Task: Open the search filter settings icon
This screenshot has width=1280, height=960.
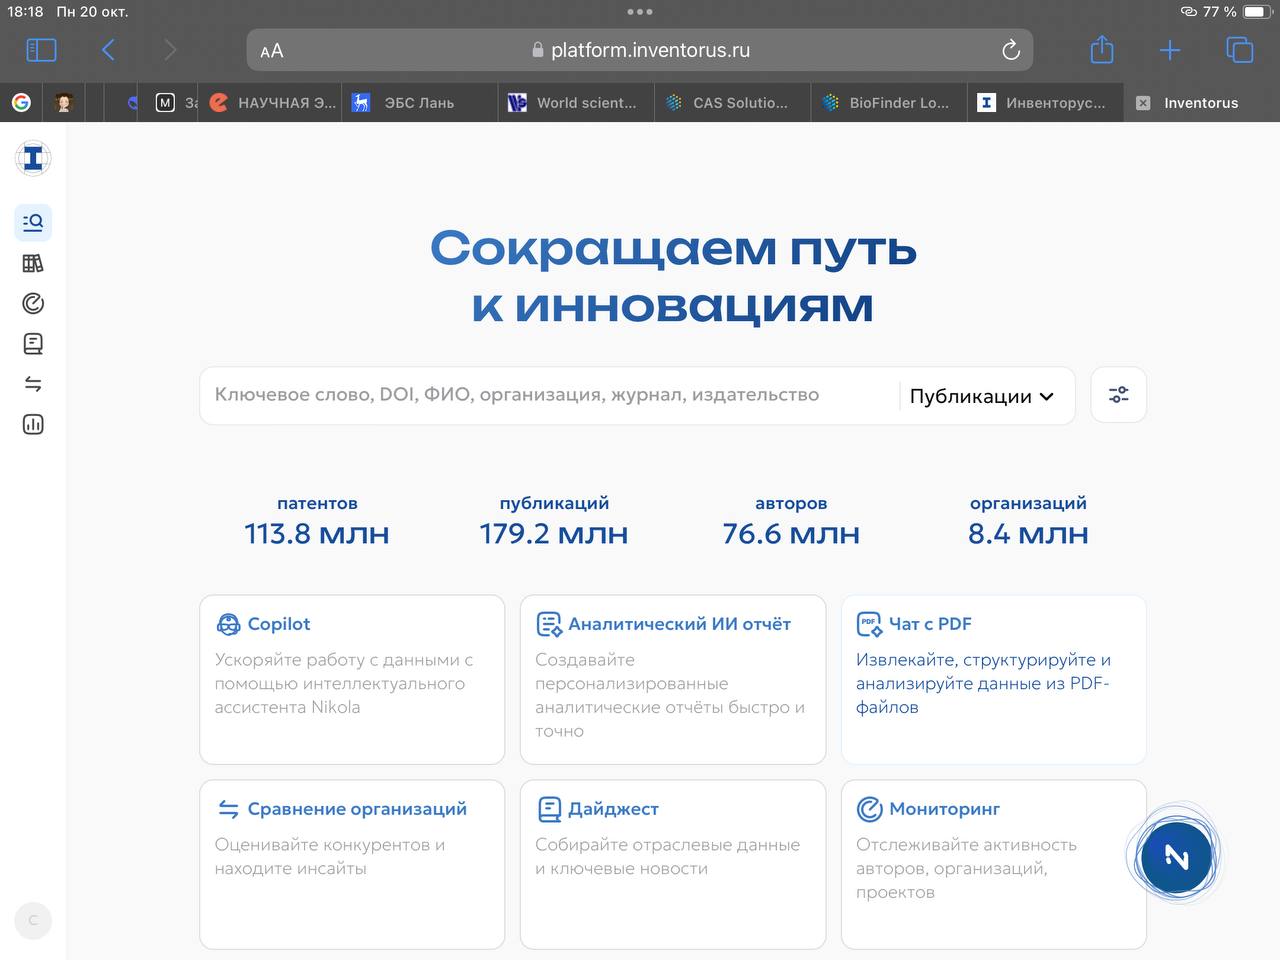Action: [x=1118, y=394]
